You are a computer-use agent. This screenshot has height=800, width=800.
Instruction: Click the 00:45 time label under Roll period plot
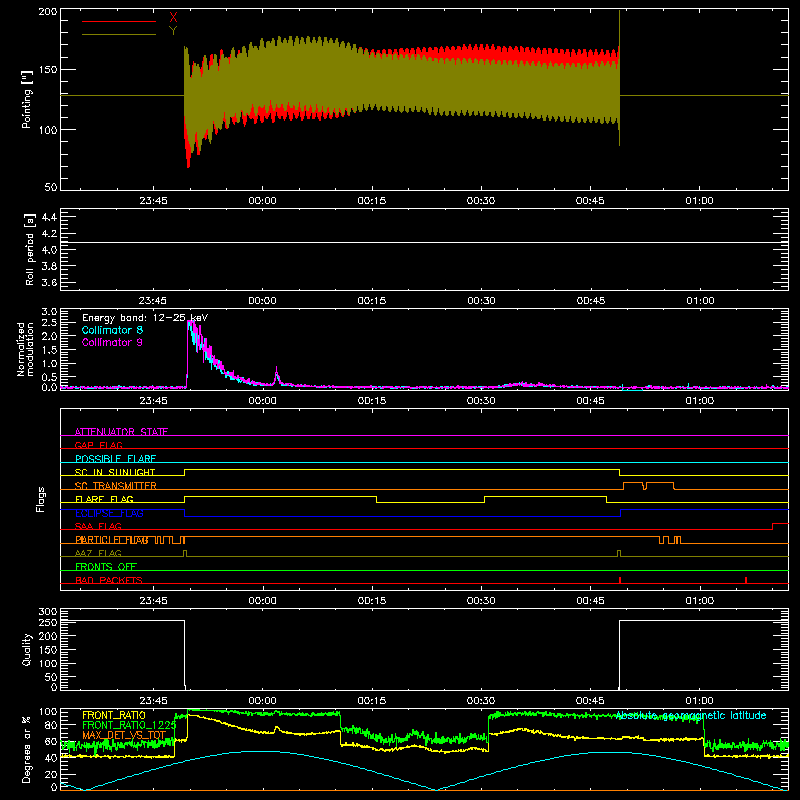590,301
